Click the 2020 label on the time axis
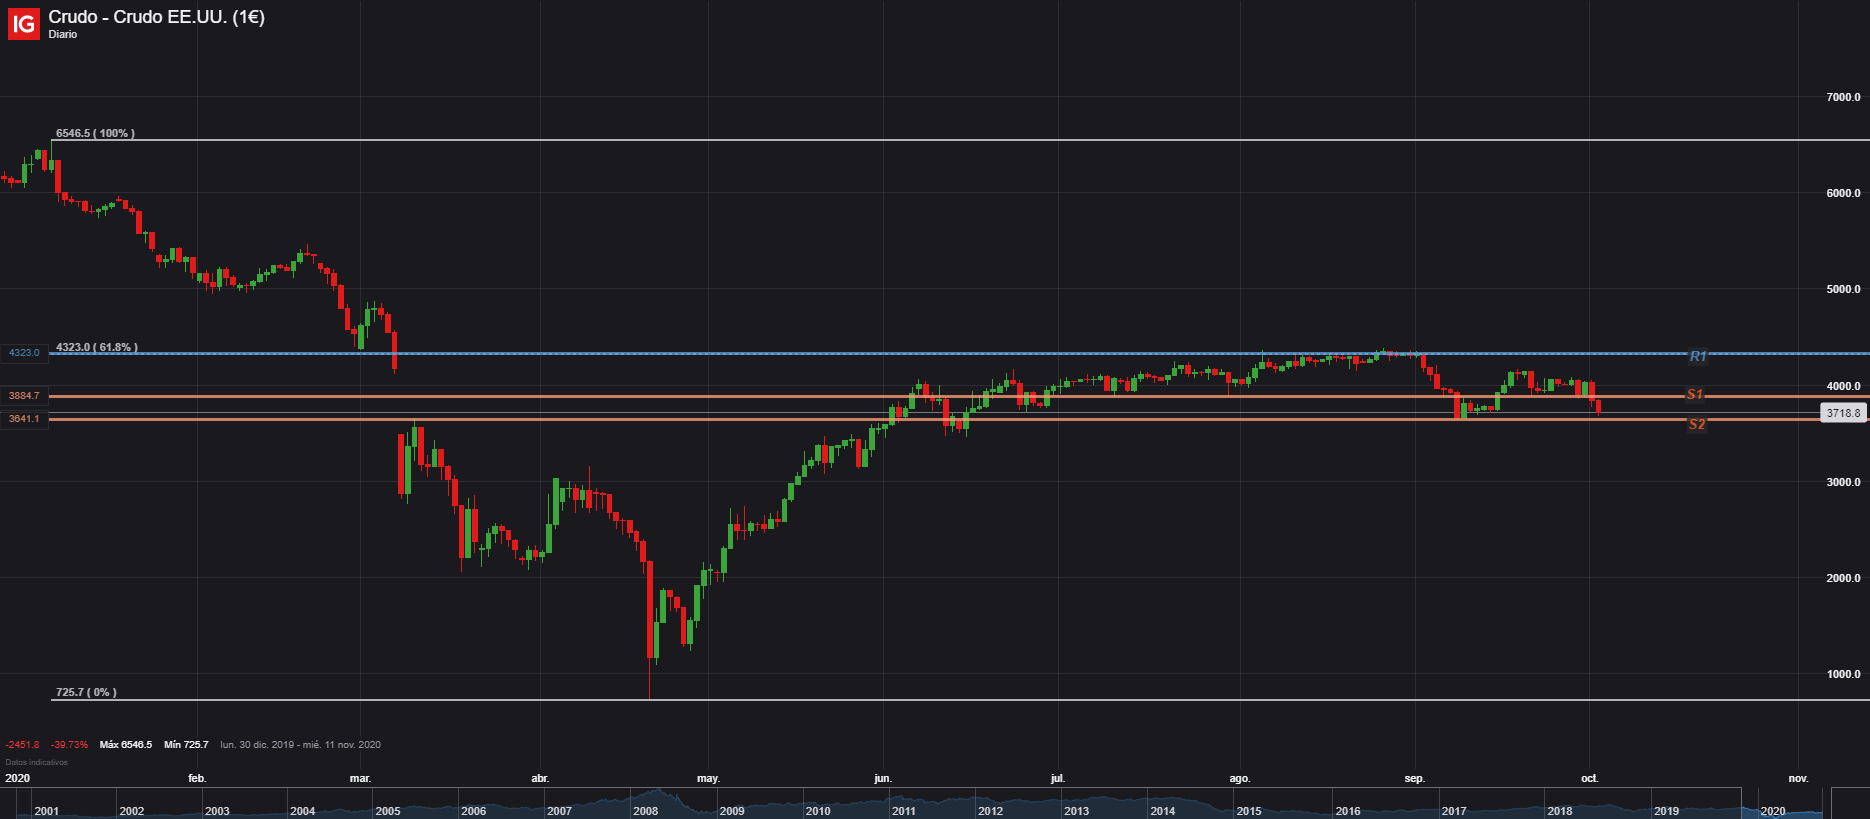1870x819 pixels. click(x=18, y=778)
